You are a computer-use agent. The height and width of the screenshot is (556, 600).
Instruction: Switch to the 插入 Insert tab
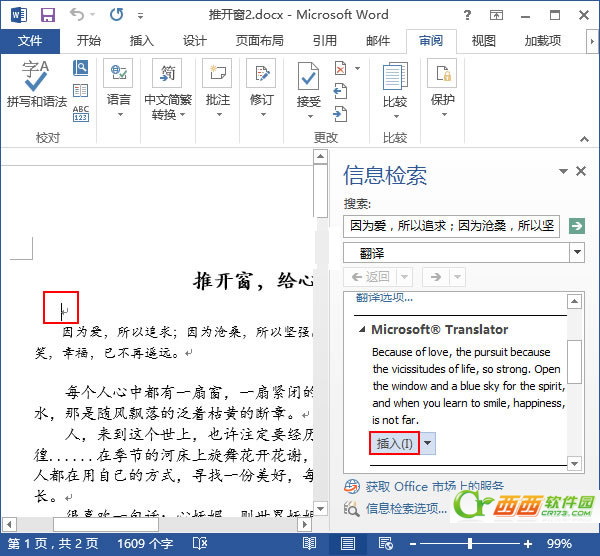tap(142, 41)
